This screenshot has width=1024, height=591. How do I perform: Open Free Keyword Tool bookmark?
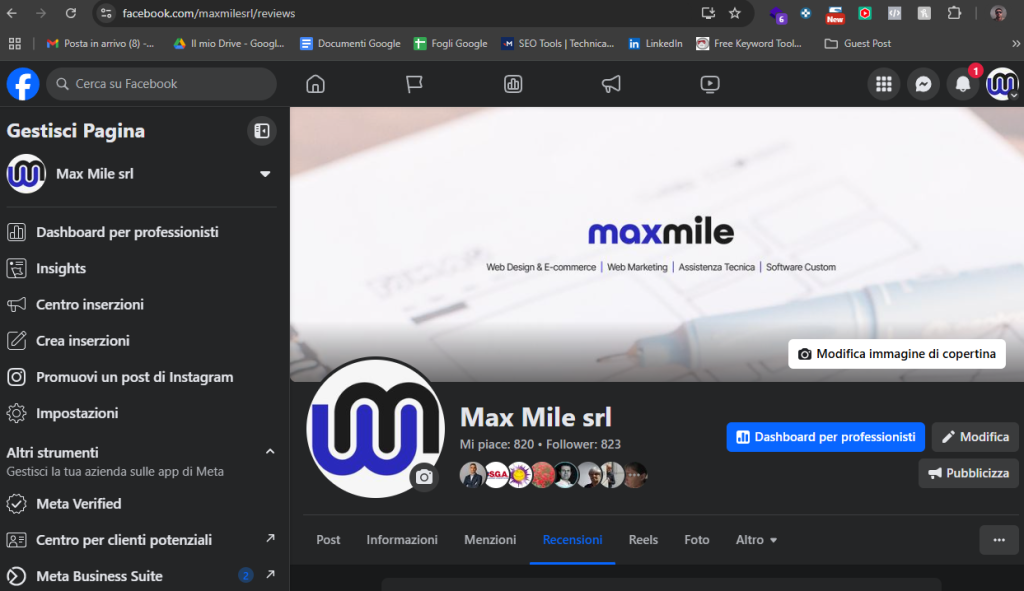click(749, 44)
